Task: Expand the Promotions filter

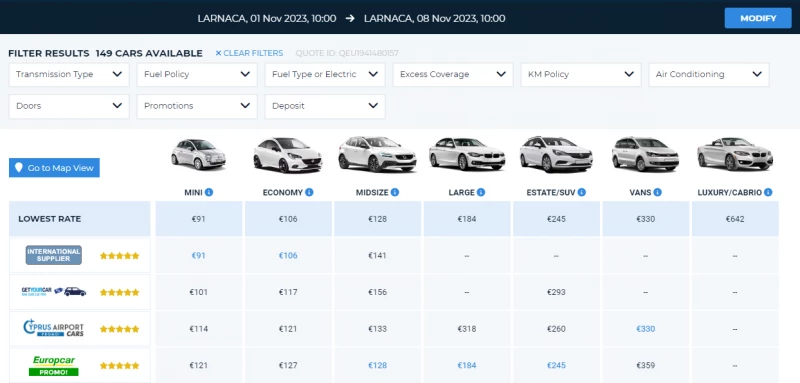Action: [x=197, y=106]
